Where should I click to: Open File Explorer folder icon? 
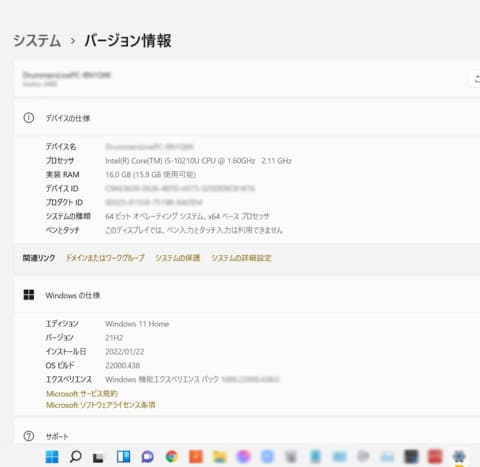pos(220,457)
